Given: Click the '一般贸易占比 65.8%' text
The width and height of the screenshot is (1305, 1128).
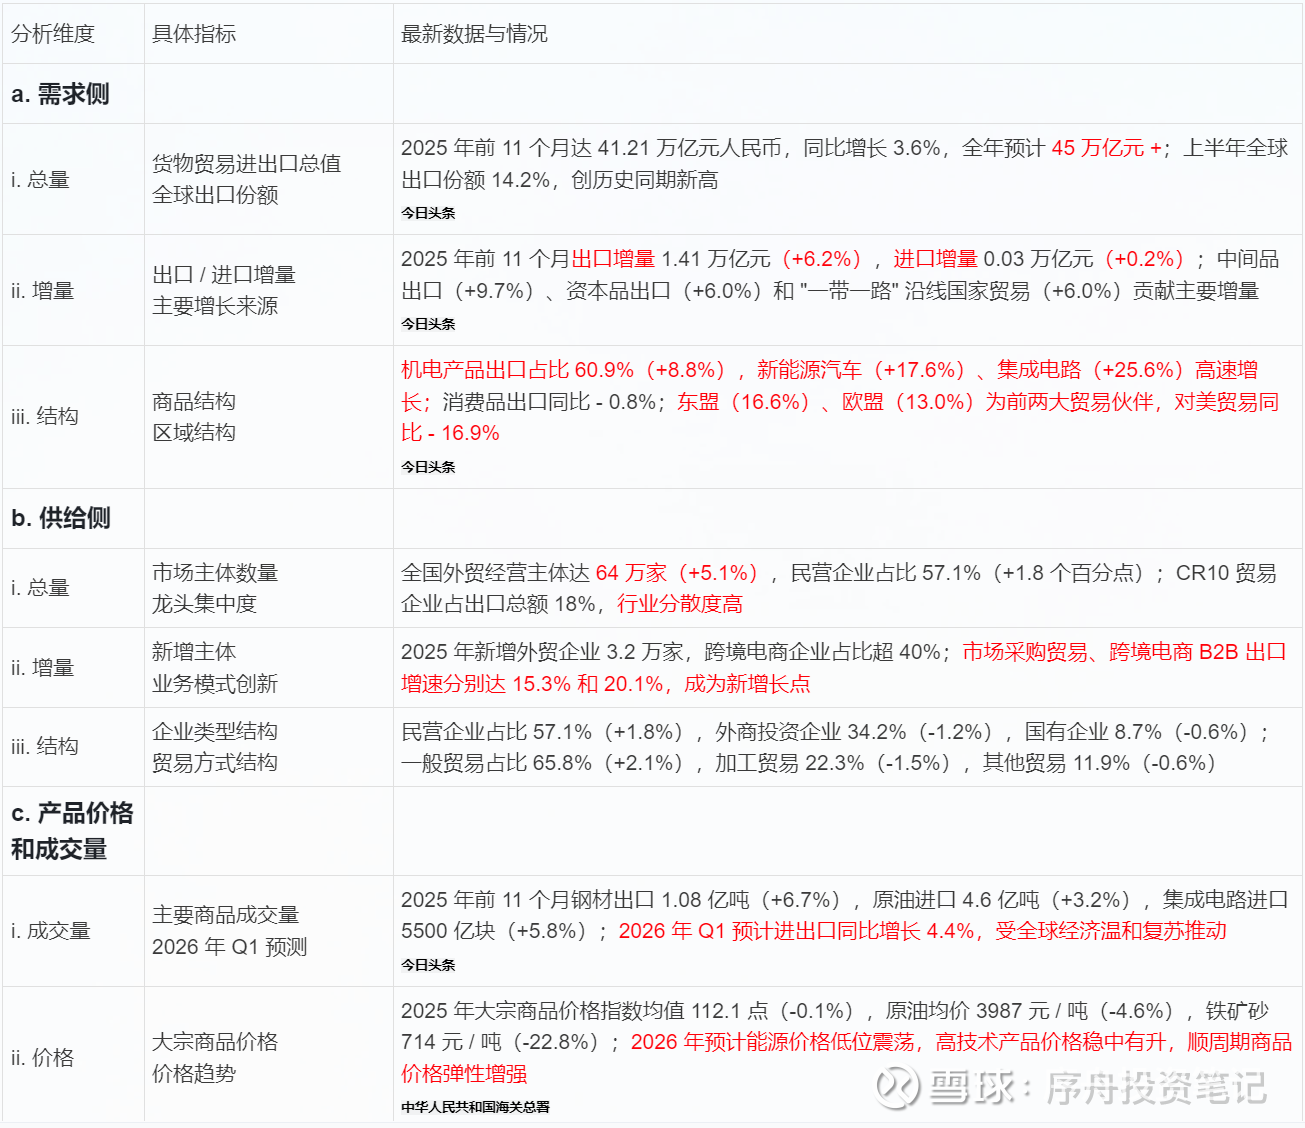Looking at the screenshot, I should click(x=497, y=763).
